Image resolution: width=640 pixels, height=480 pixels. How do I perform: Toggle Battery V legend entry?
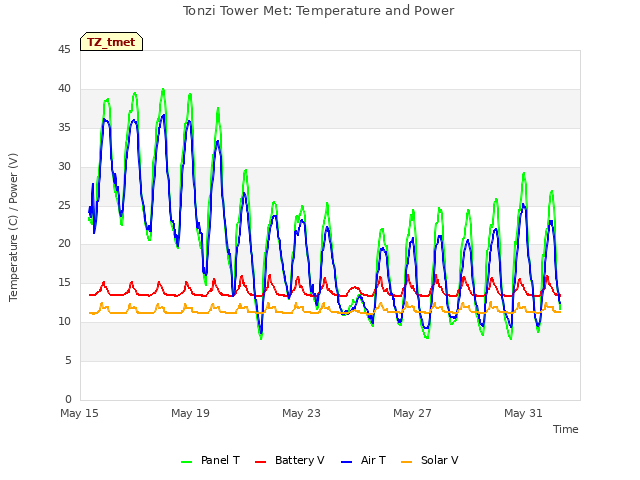(x=289, y=460)
